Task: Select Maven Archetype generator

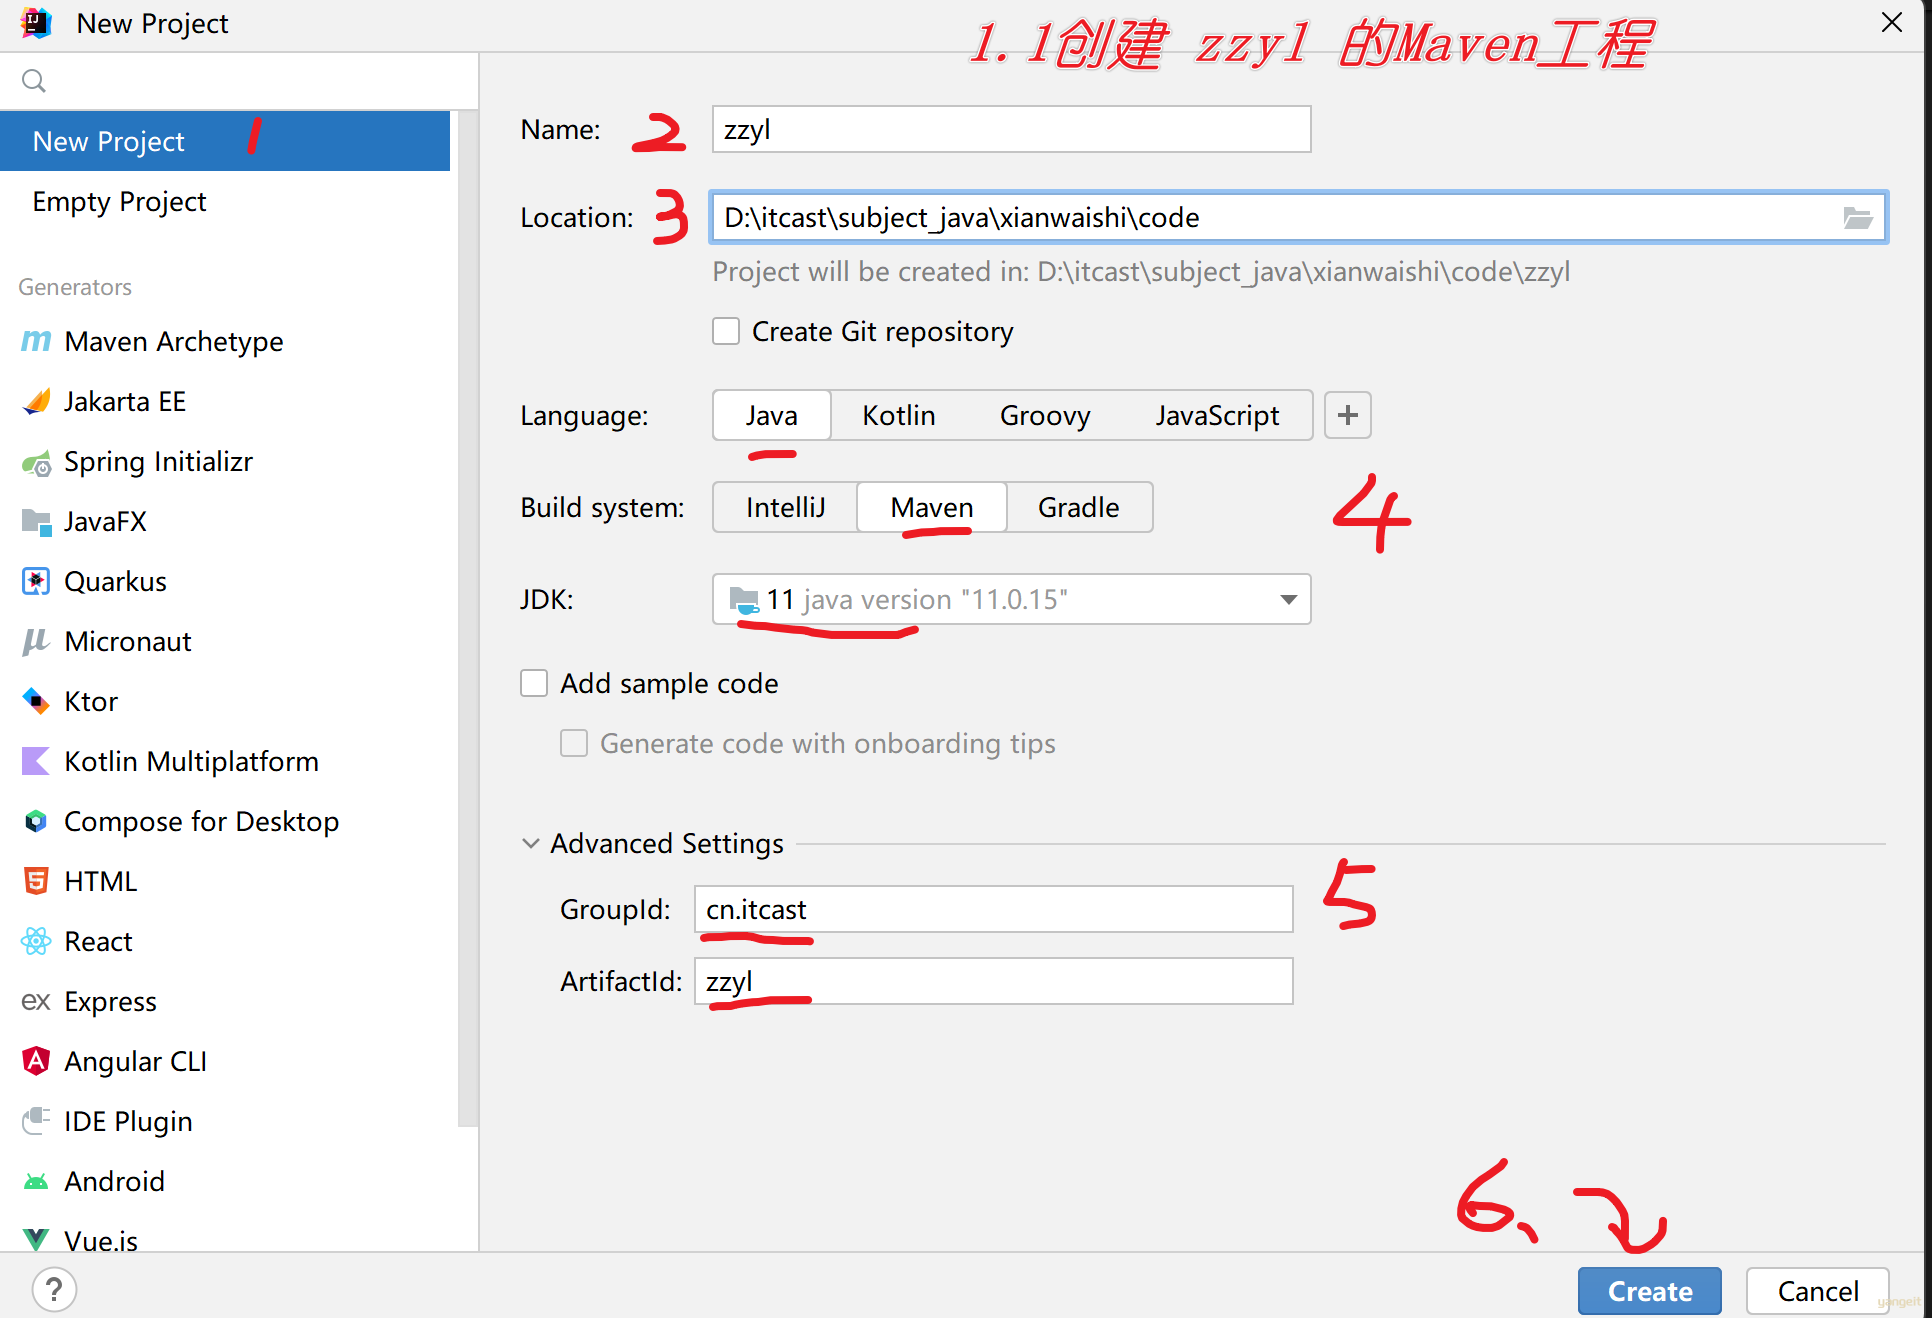Action: (225, 341)
